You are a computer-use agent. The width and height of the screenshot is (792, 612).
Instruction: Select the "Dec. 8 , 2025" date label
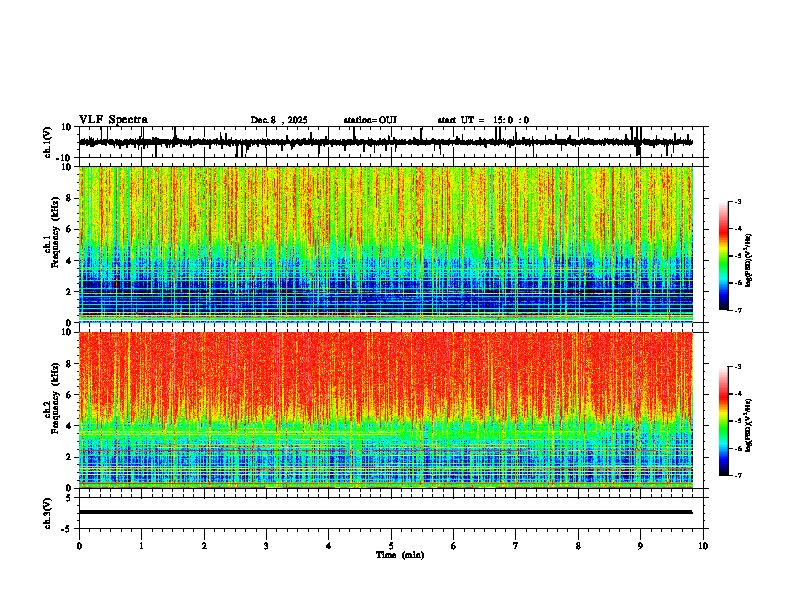(x=279, y=120)
